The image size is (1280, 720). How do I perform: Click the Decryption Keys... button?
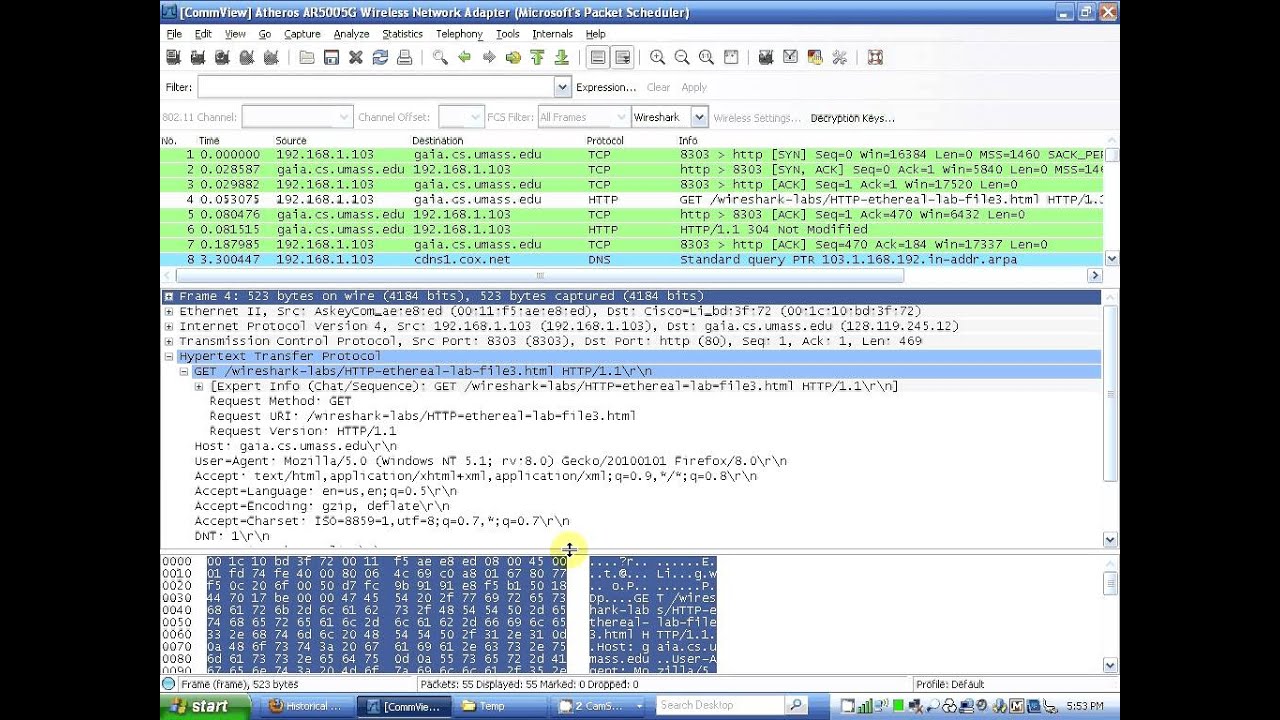tap(852, 118)
